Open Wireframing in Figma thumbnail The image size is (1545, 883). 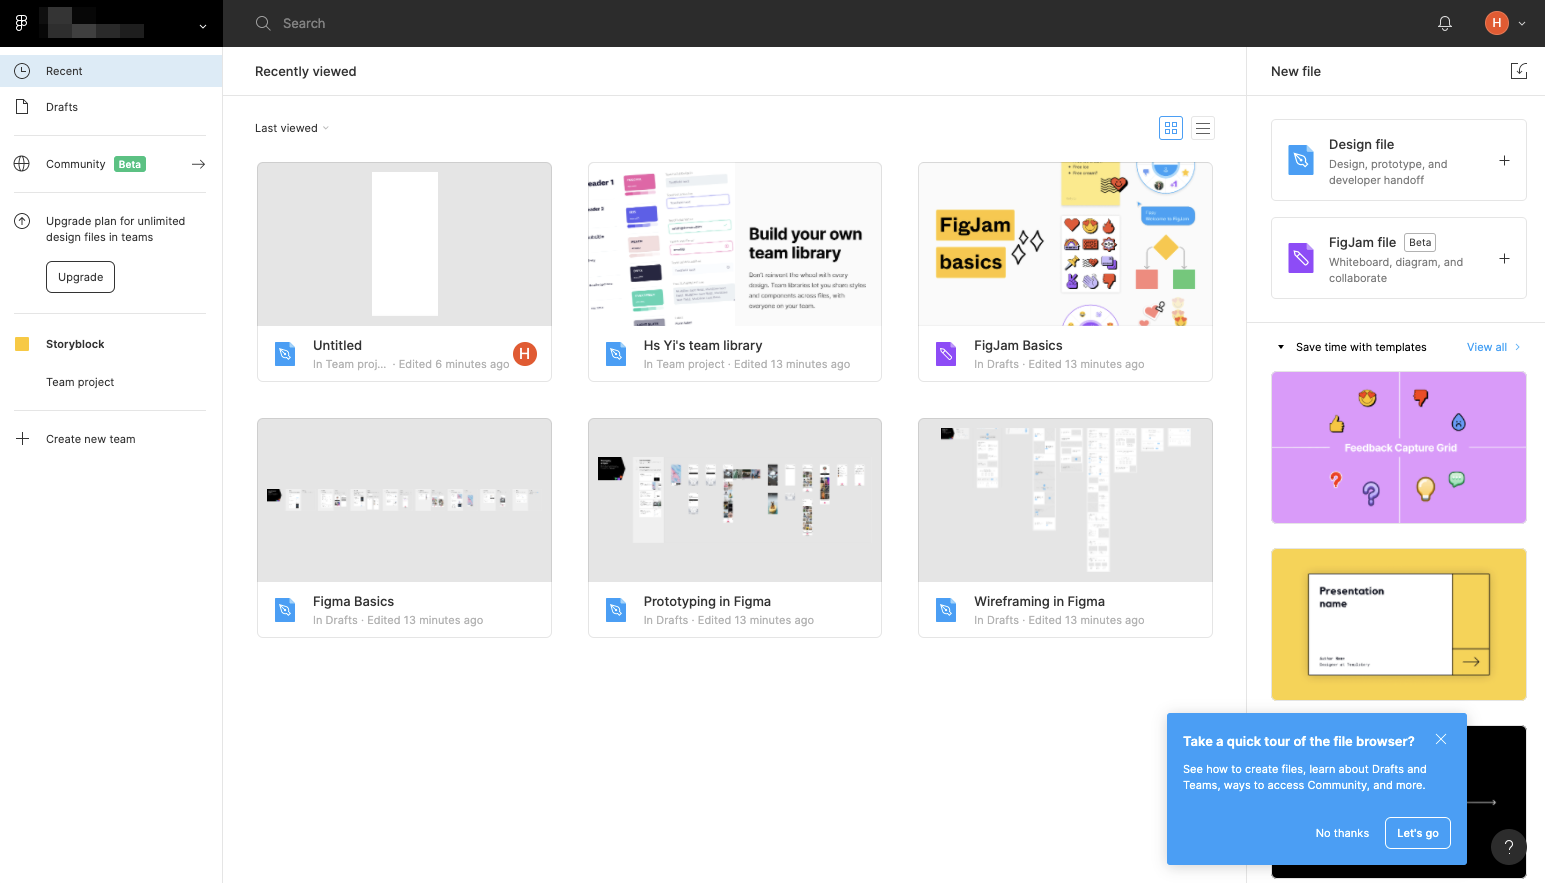[x=1065, y=500]
